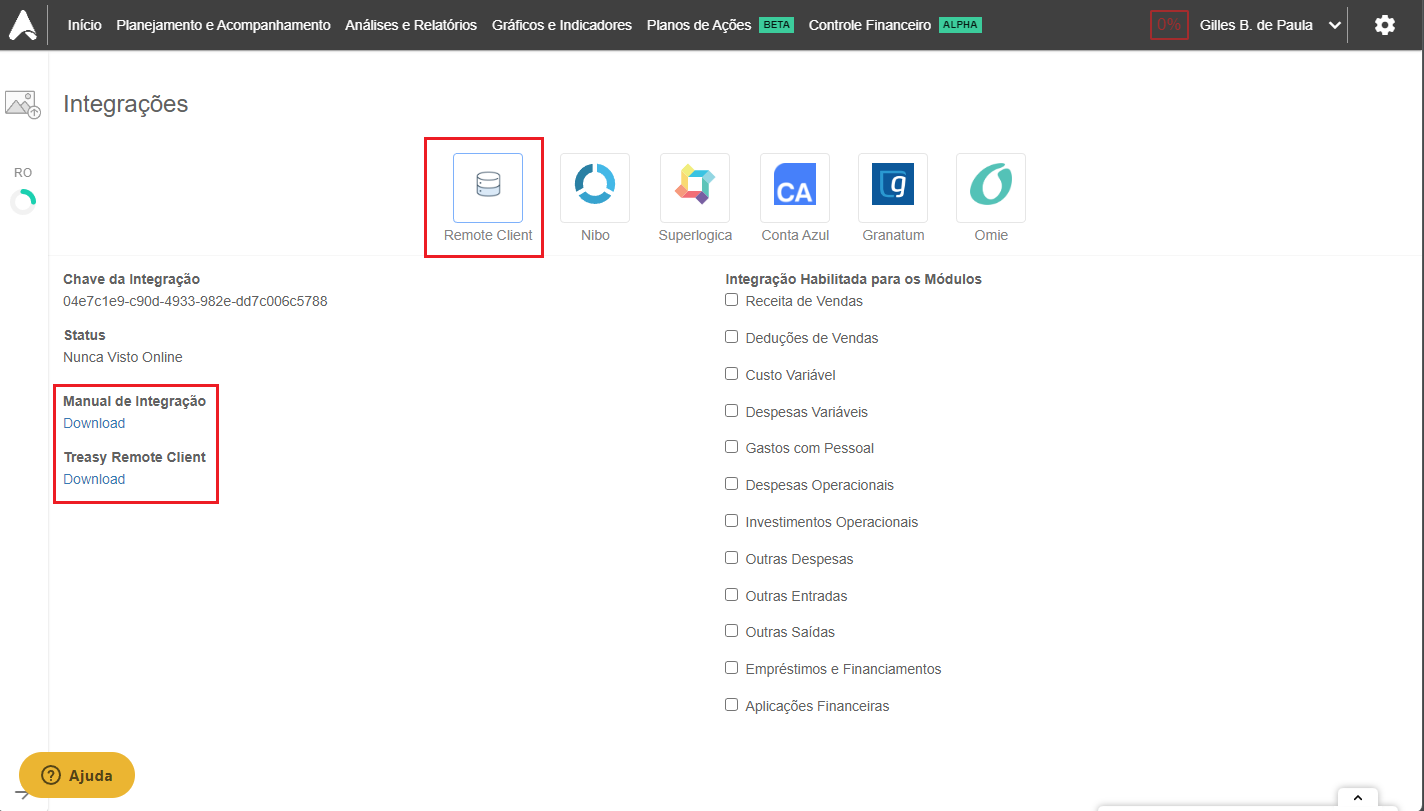1424x811 pixels.
Task: Click the image upload icon in sidebar
Action: tap(23, 104)
